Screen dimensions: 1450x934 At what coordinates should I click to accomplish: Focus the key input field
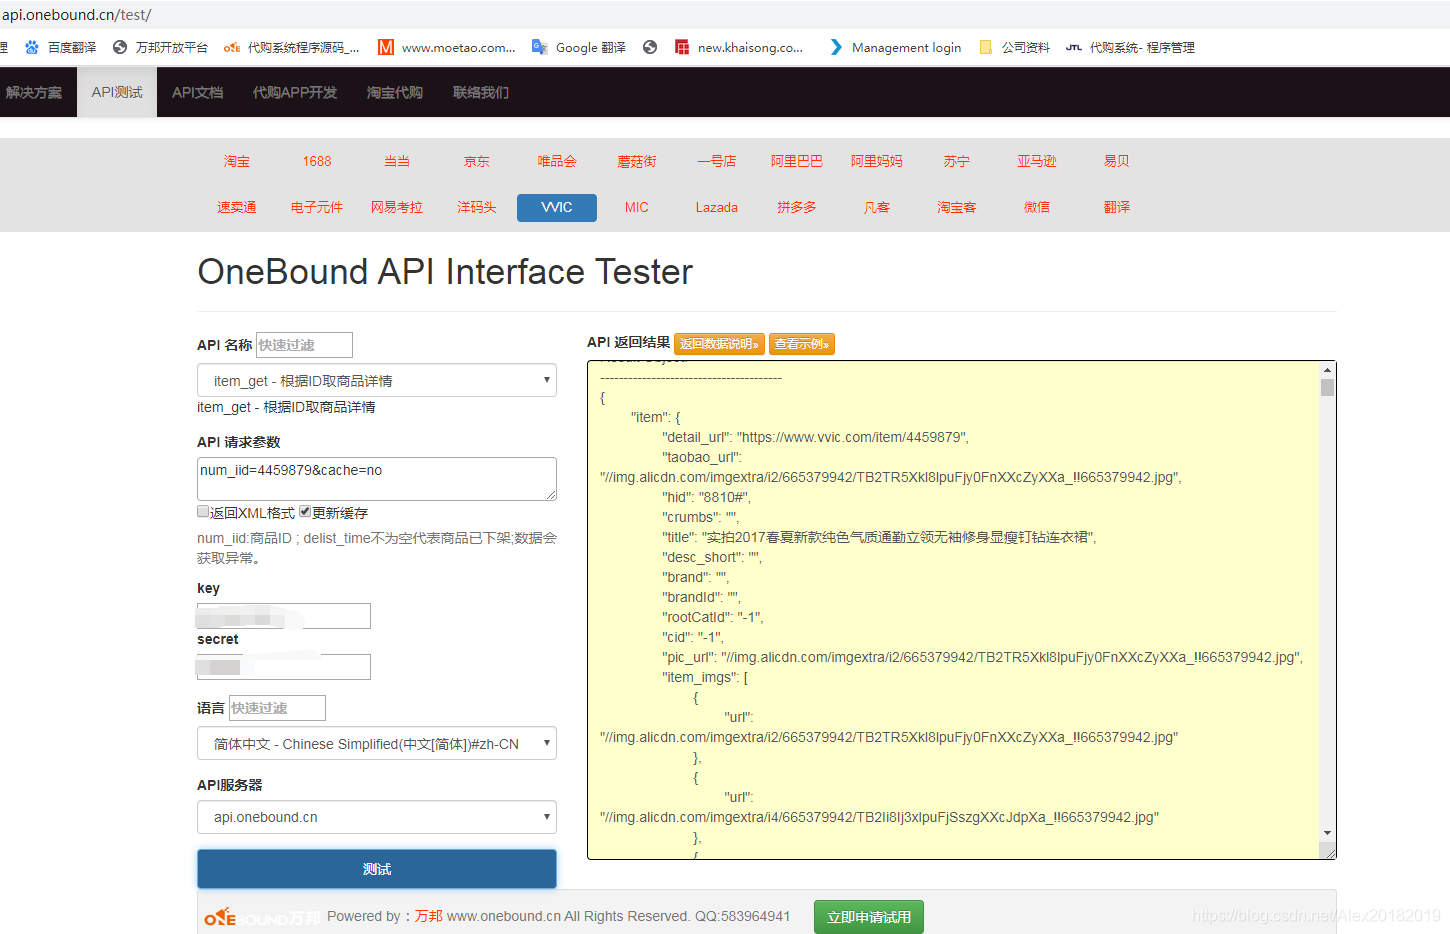coord(284,616)
